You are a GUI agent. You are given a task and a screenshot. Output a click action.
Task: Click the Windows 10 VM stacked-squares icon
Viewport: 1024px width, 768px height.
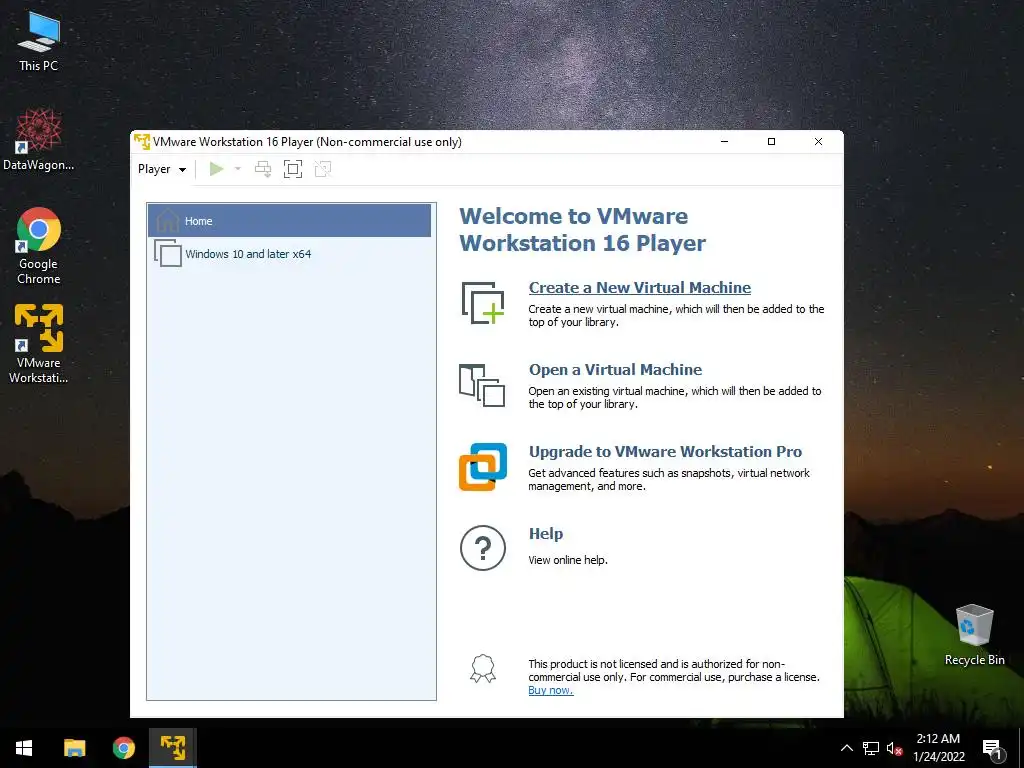168,253
